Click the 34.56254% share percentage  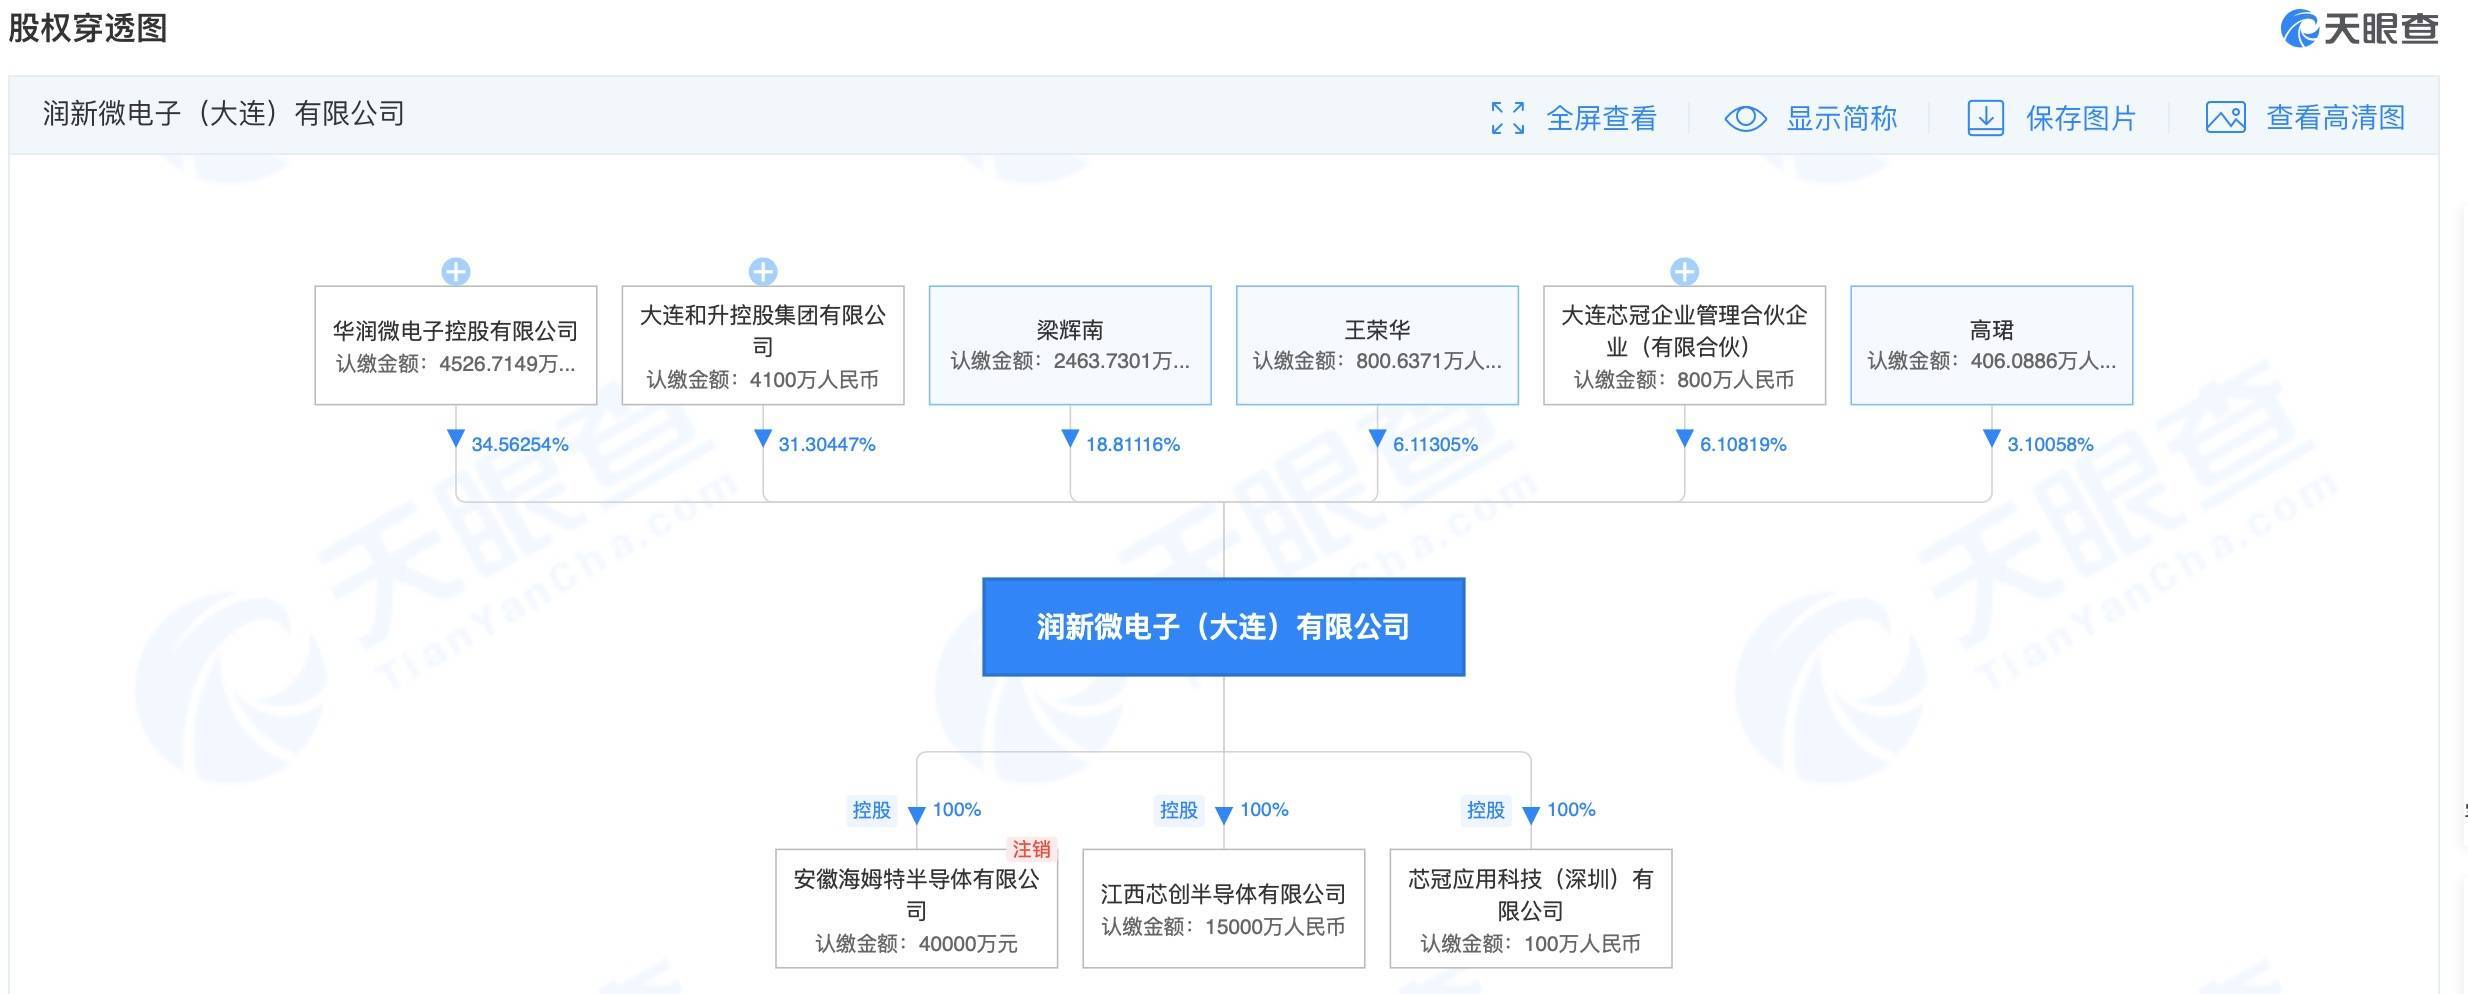[520, 444]
